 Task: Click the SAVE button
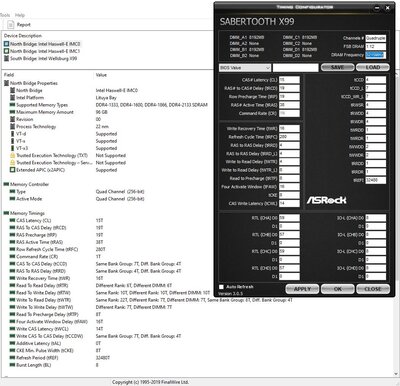pyautogui.click(x=337, y=67)
